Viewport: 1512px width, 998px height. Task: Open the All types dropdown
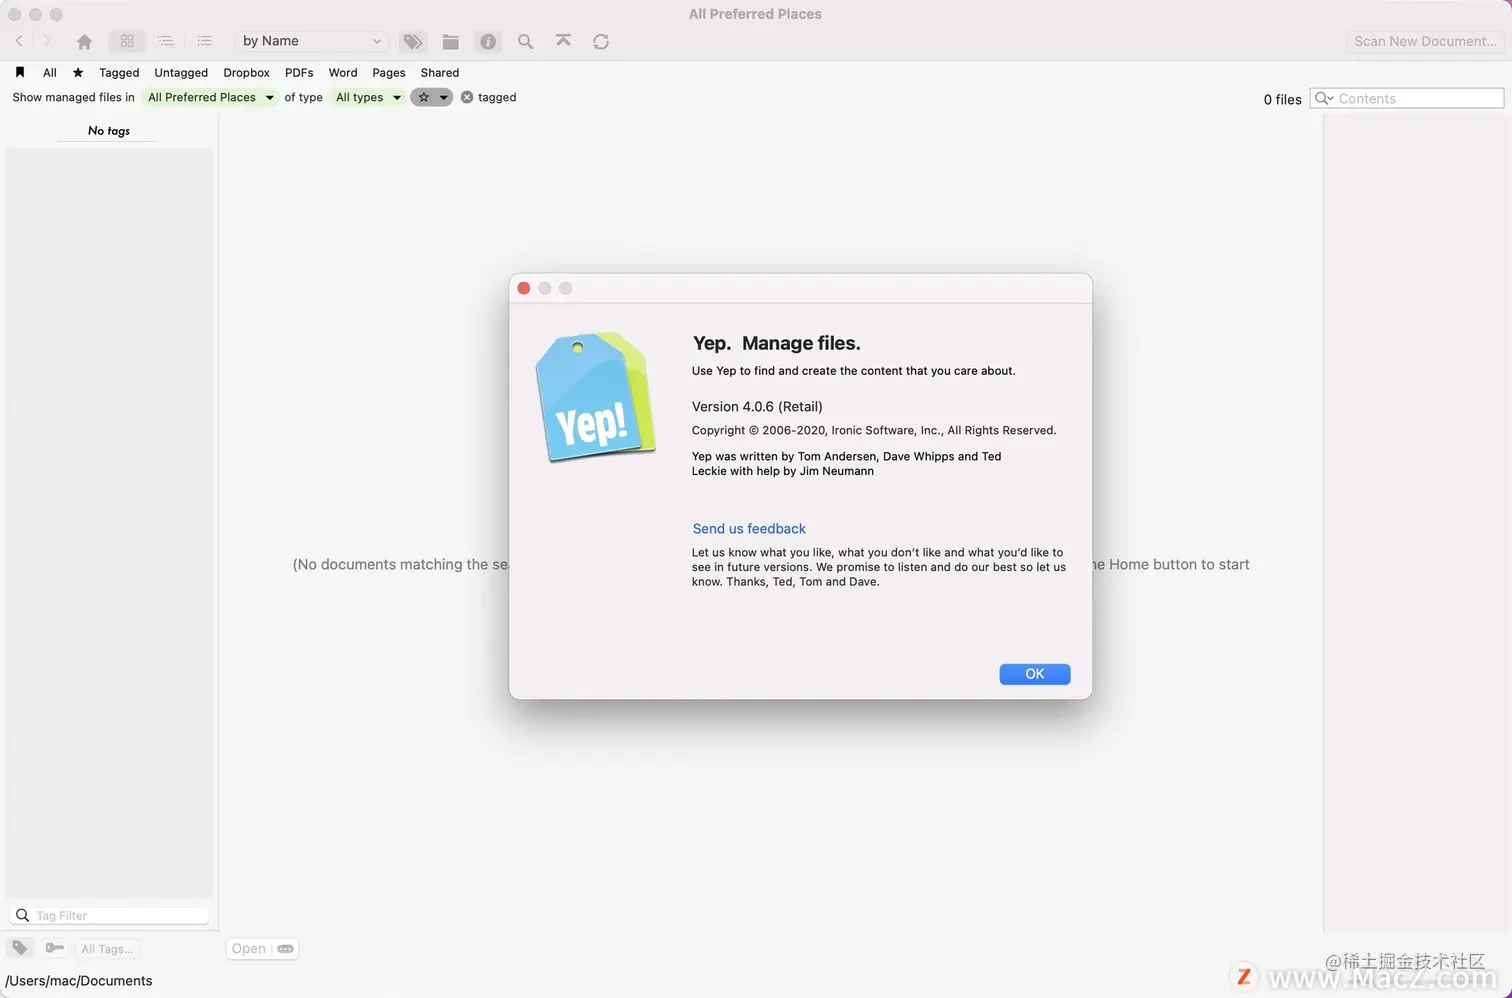368,97
